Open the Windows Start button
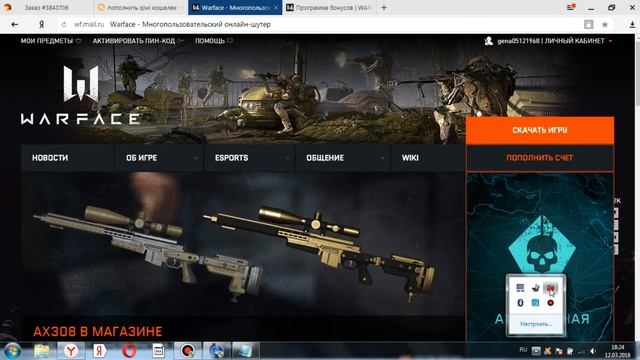Image resolution: width=640 pixels, height=360 pixels. 12,351
